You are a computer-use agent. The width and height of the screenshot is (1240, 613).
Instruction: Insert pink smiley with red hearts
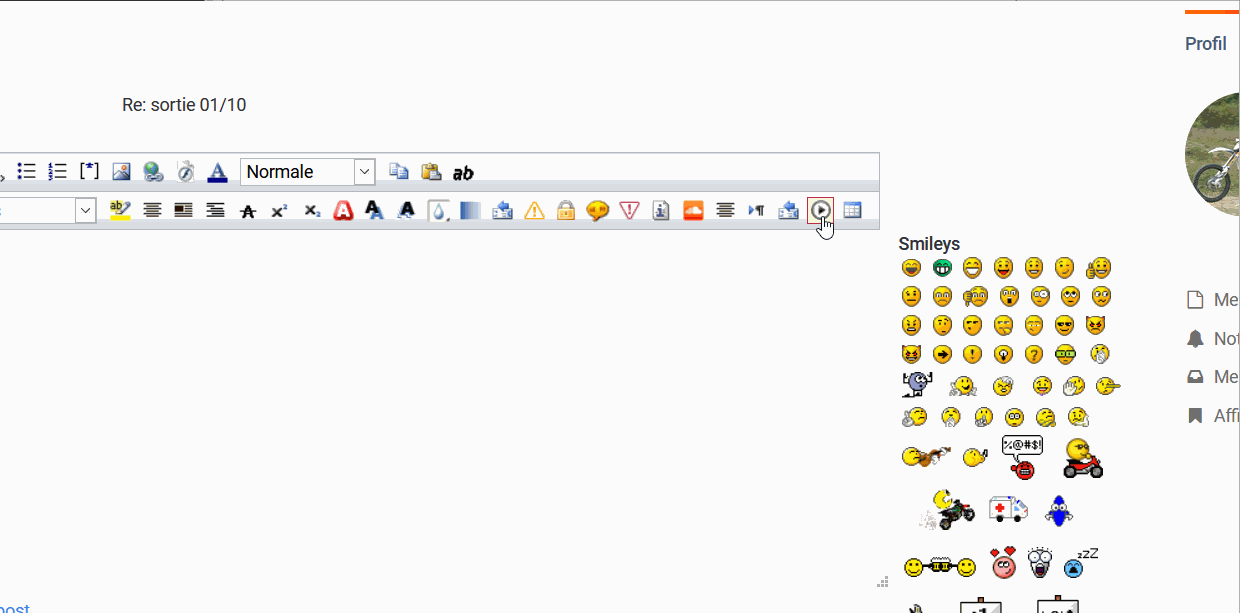click(1003, 562)
